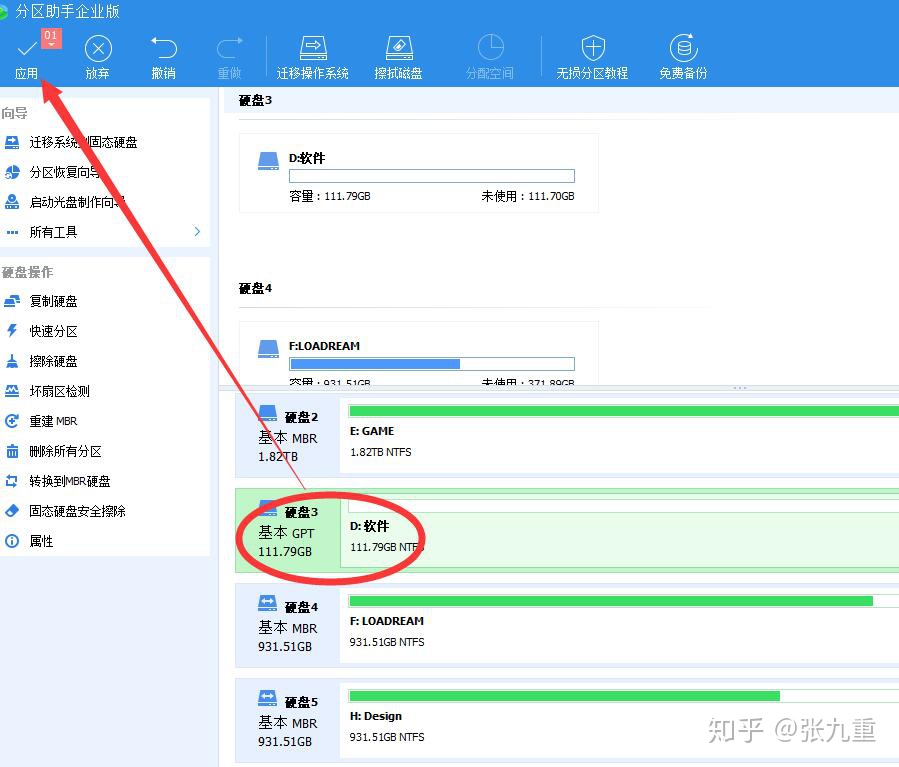Open 属性 properties at sidebar bottom

tap(44, 541)
